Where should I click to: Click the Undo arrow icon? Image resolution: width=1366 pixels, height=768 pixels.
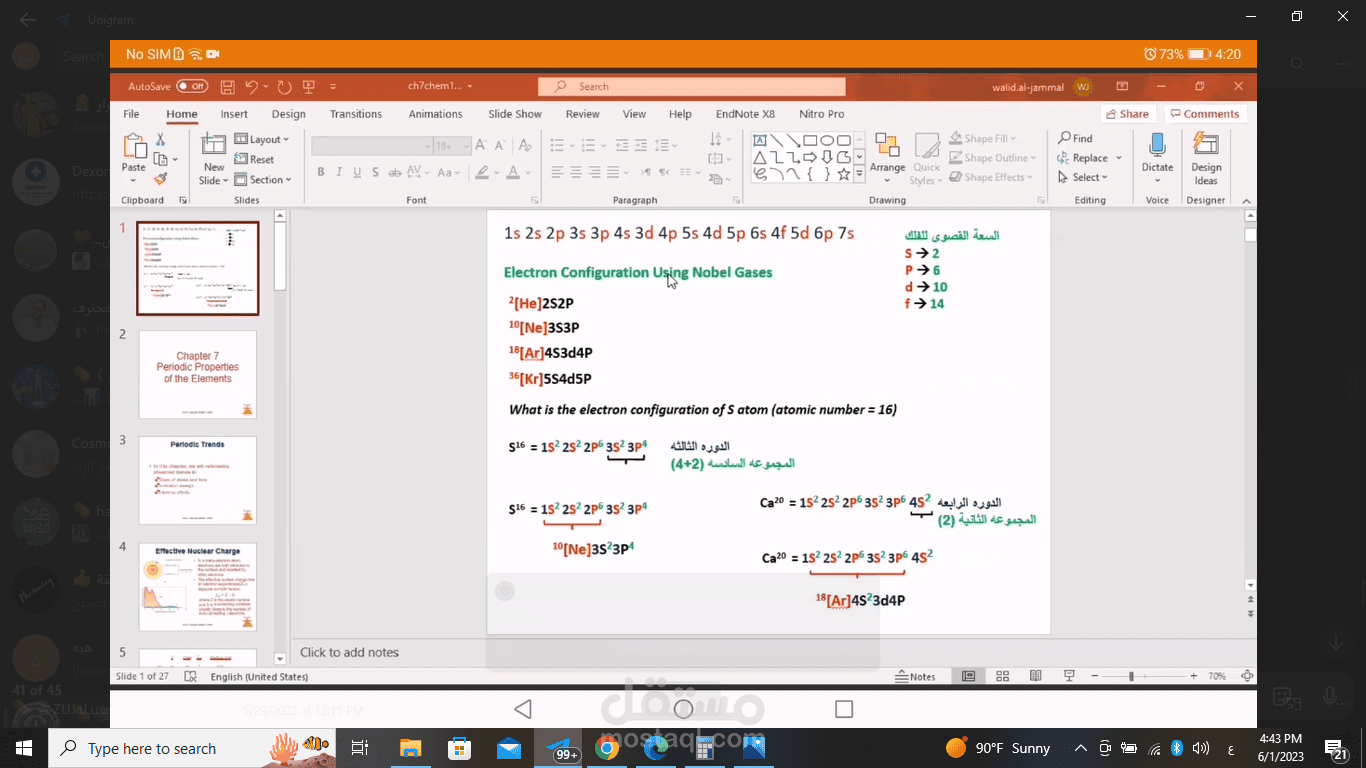pos(252,87)
